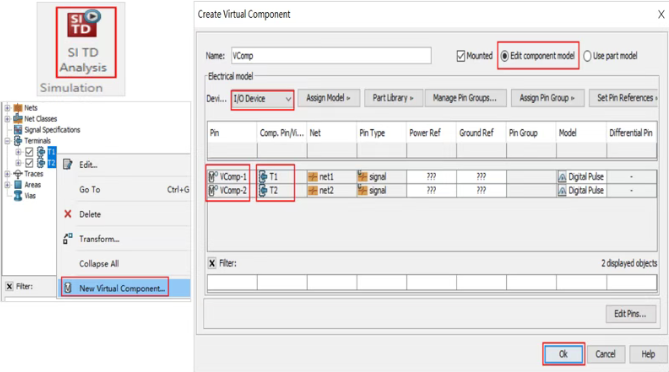Viewport: 669px width, 372px height.
Task: Select the Terminals node icon
Action: click(x=18, y=141)
